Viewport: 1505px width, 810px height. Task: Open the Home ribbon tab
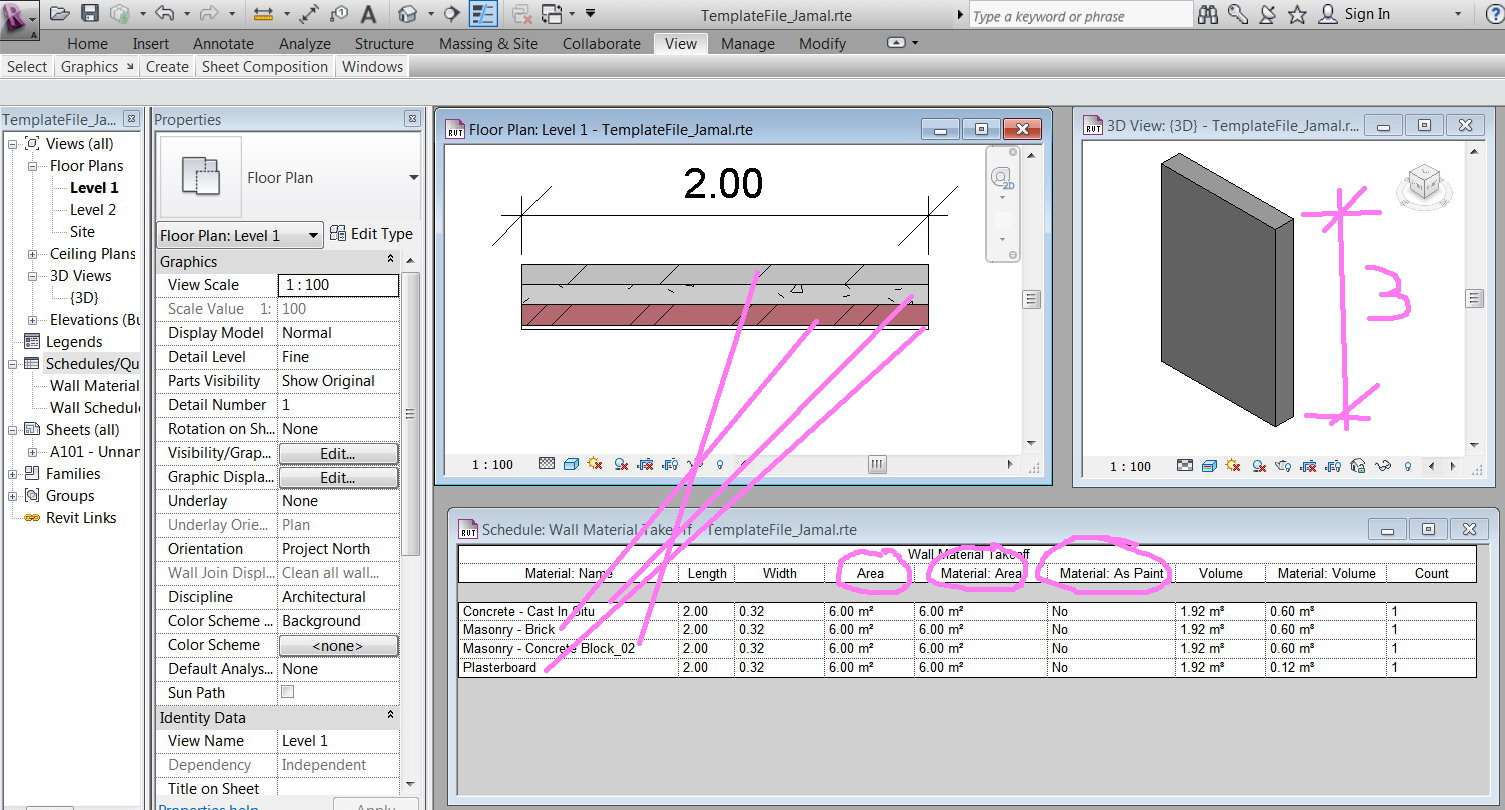tap(87, 43)
